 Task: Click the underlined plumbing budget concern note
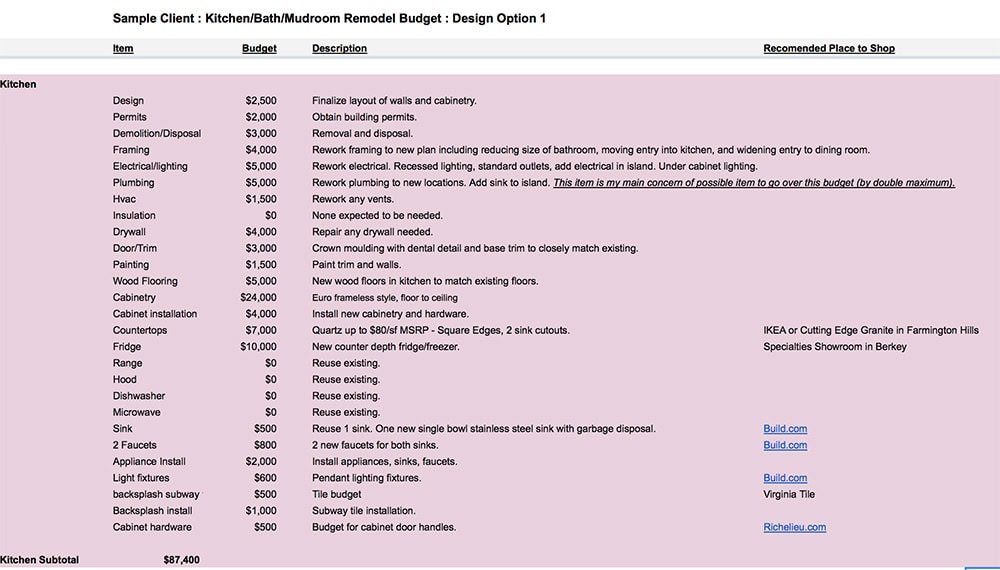coord(753,183)
